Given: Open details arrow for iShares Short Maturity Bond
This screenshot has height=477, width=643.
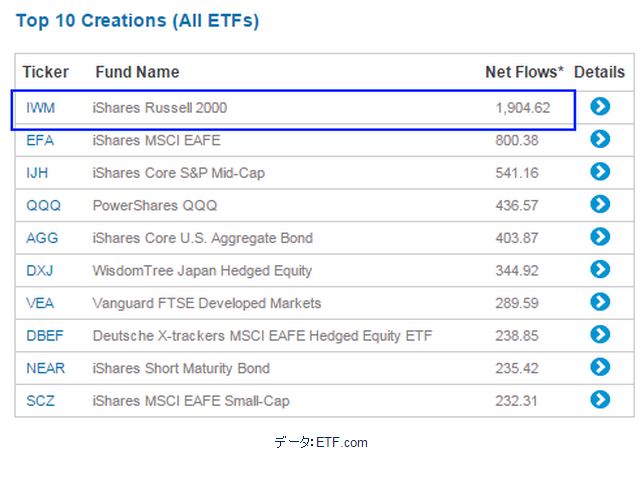Looking at the screenshot, I should click(600, 367).
